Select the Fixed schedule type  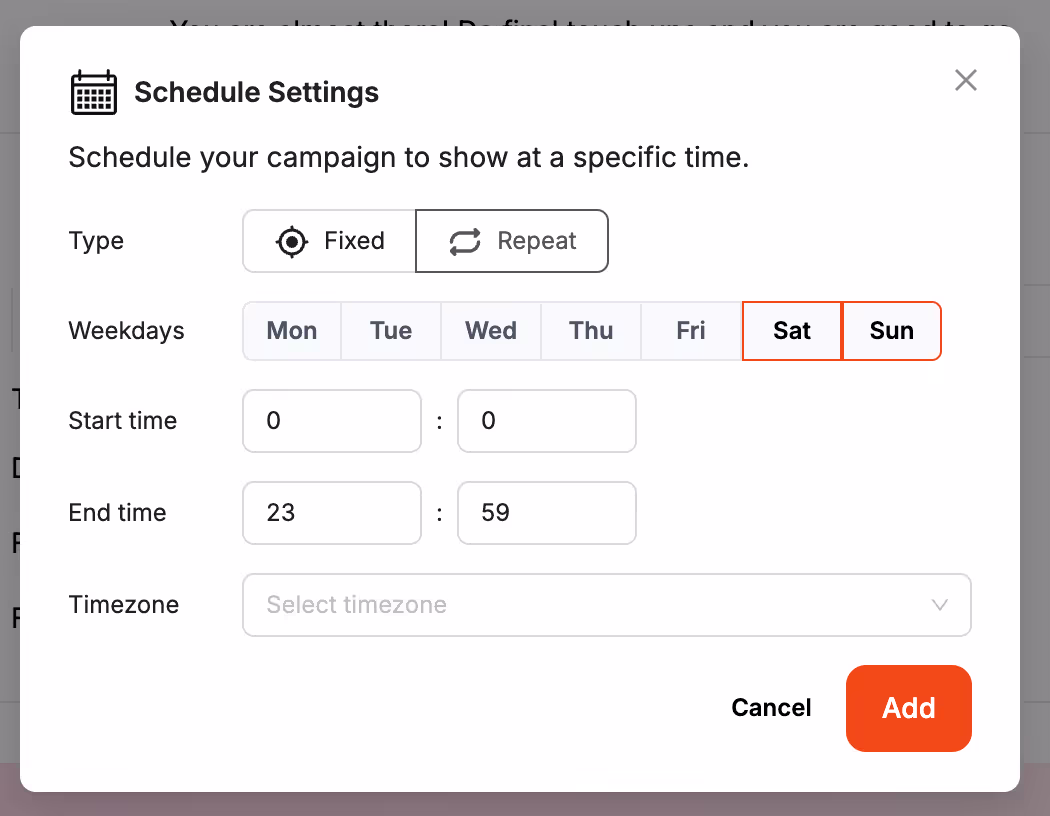(x=330, y=241)
